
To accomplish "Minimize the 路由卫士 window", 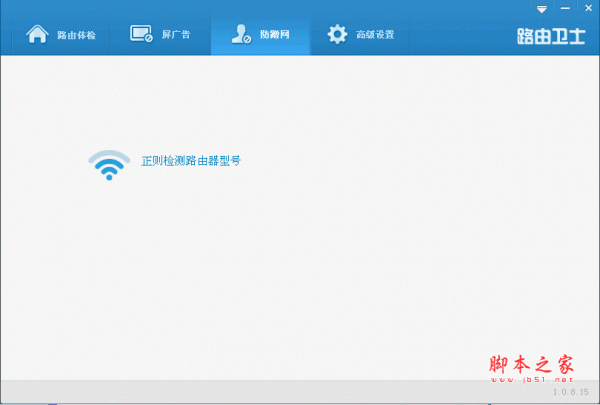I will pyautogui.click(x=565, y=8).
